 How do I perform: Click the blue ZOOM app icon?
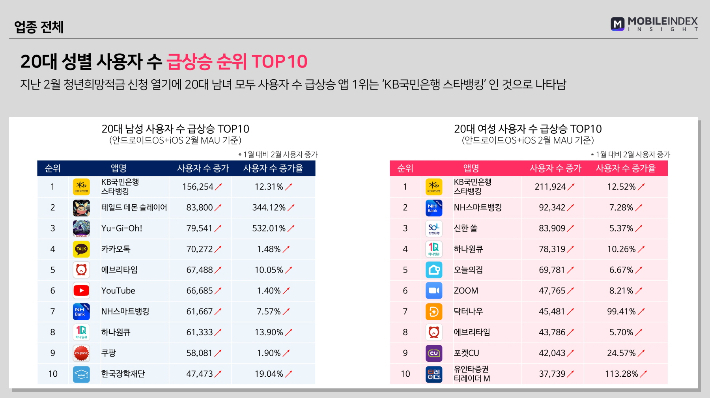point(434,291)
